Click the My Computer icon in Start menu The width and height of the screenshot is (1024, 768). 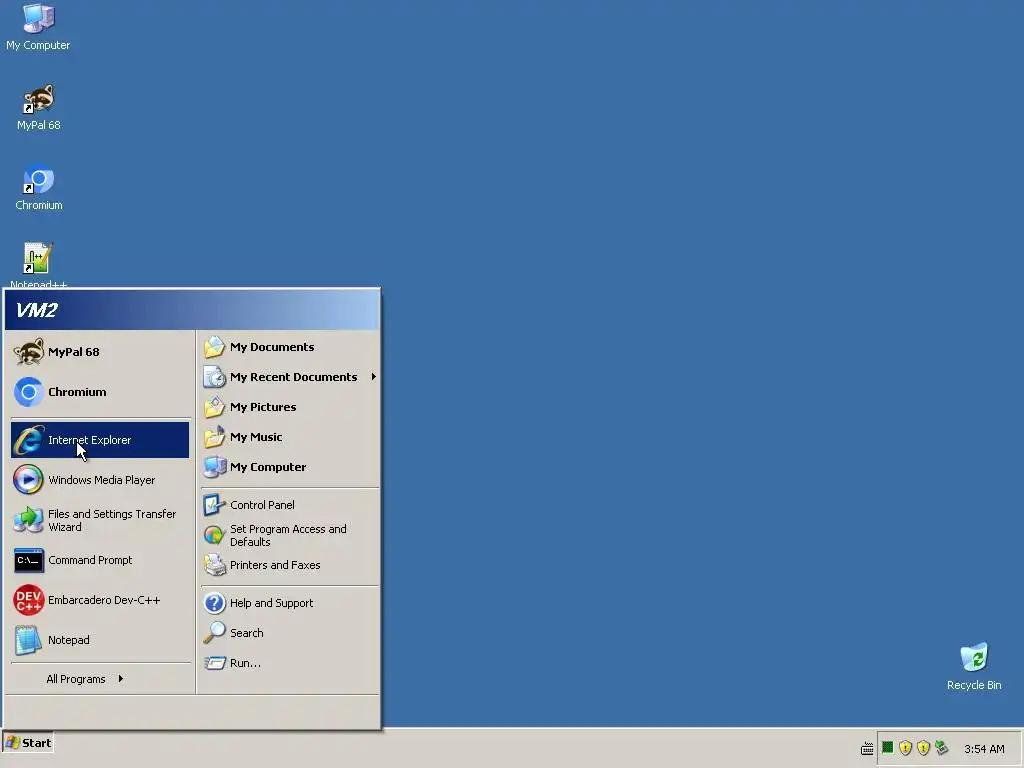pyautogui.click(x=214, y=467)
